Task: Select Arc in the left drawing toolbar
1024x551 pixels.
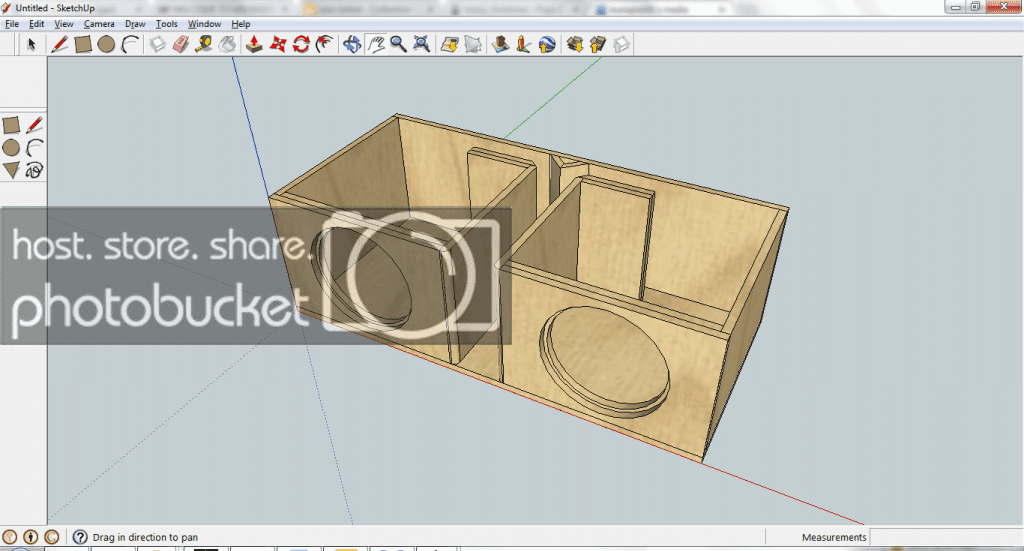Action: (x=35, y=148)
